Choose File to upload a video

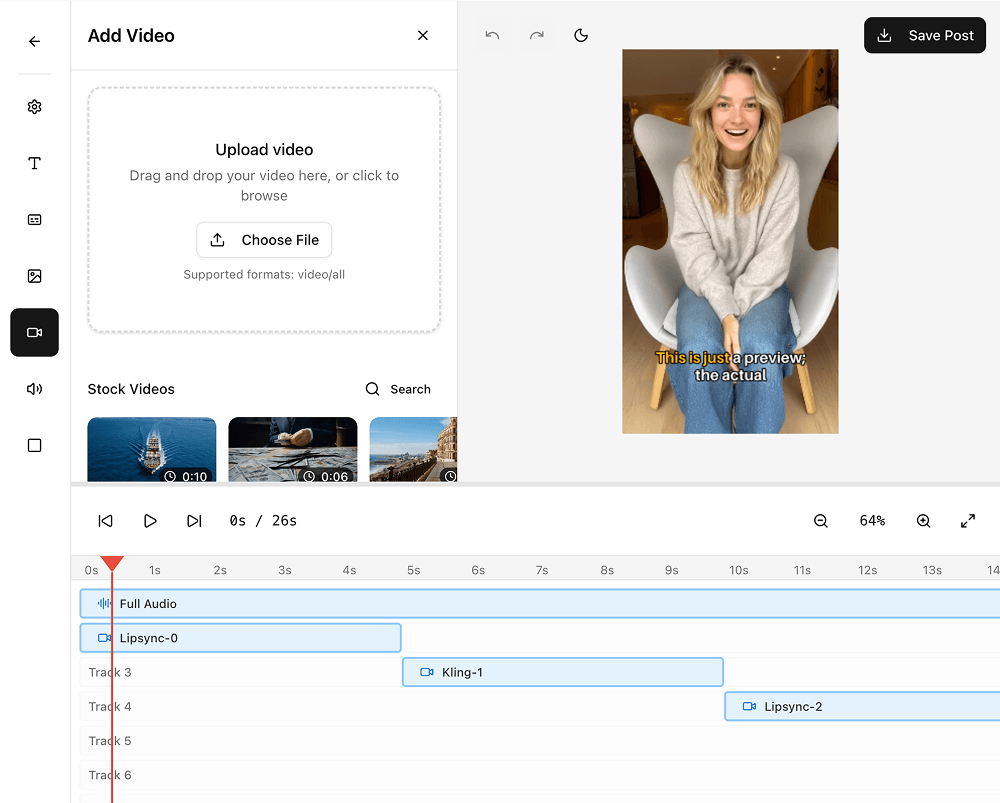pos(263,240)
